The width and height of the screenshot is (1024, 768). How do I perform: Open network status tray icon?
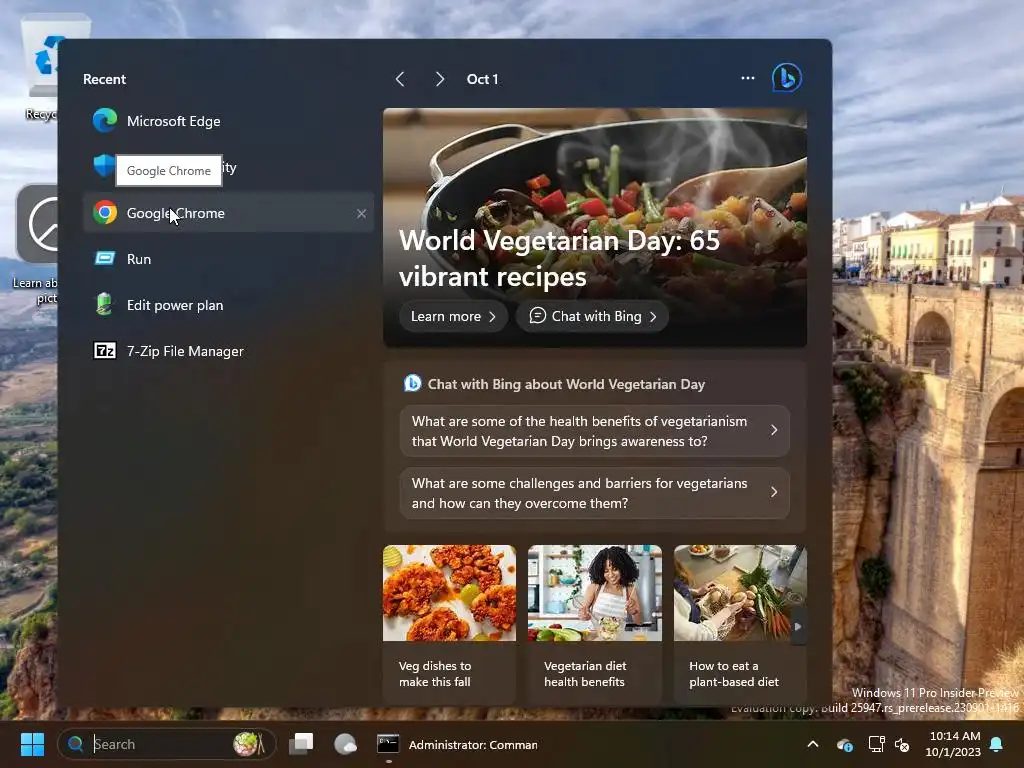[x=876, y=744]
